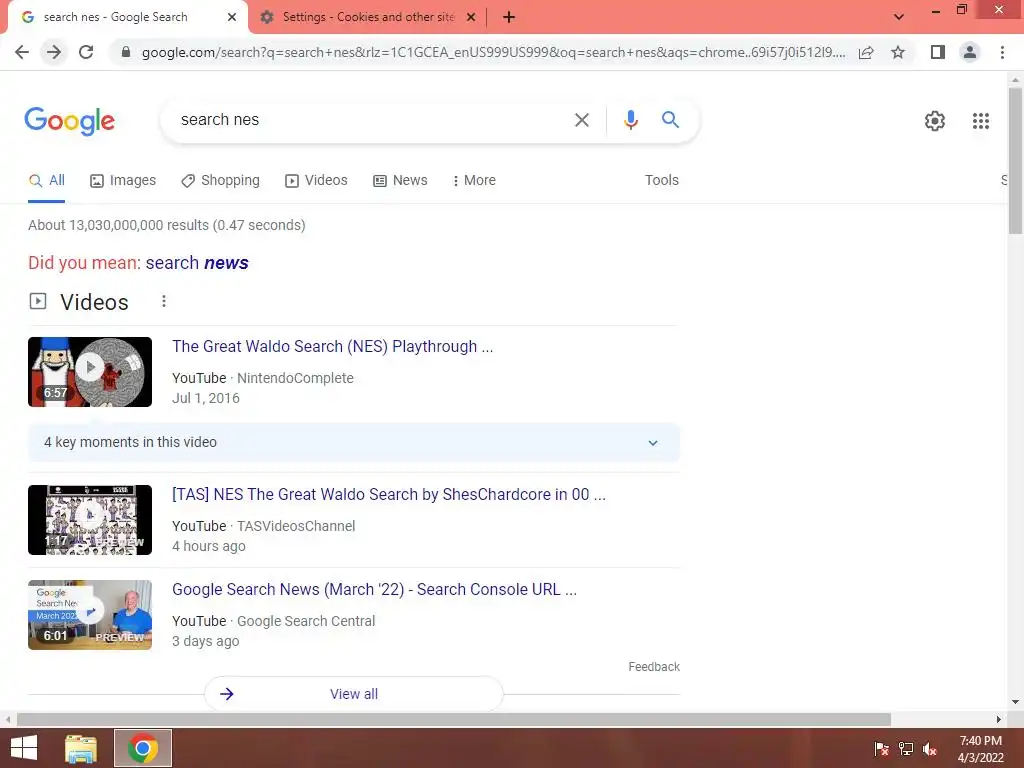Open the More search categories menu
Screen dimensions: 1024x768
[x=474, y=181]
